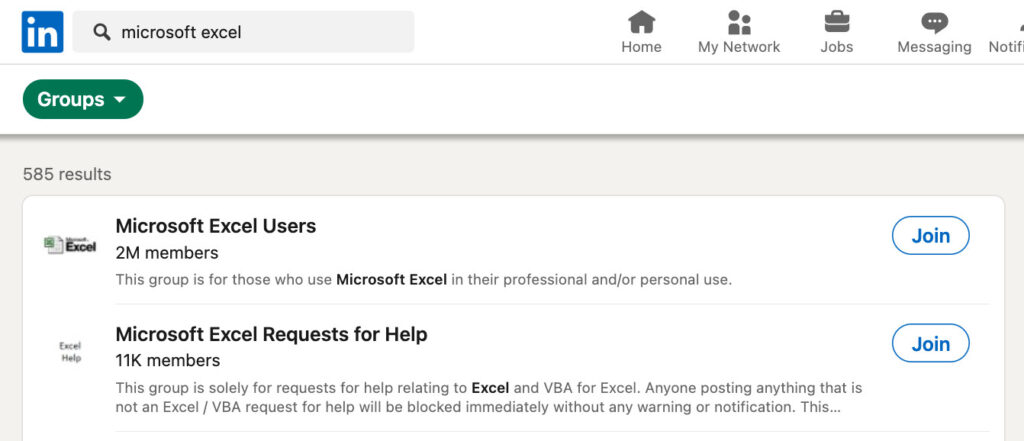Click the Home navigation label
Viewport: 1024px width, 441px height.
point(641,47)
